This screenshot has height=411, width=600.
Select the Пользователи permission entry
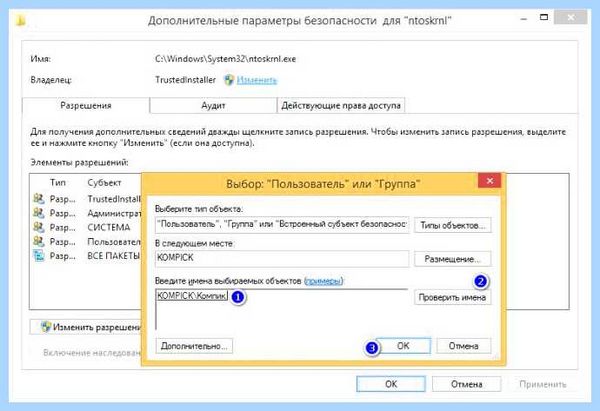87,241
